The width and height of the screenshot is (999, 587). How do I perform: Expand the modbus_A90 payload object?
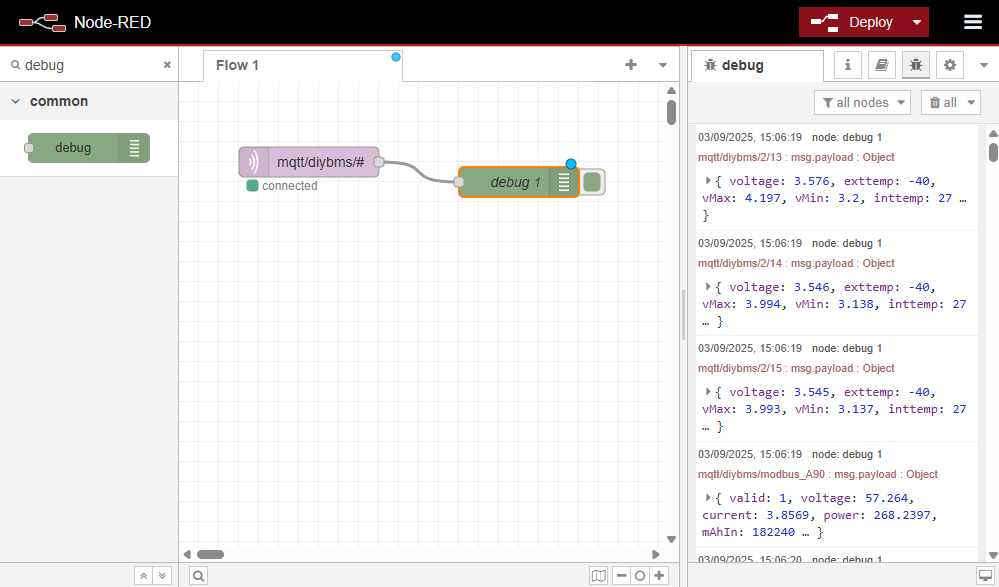(708, 497)
